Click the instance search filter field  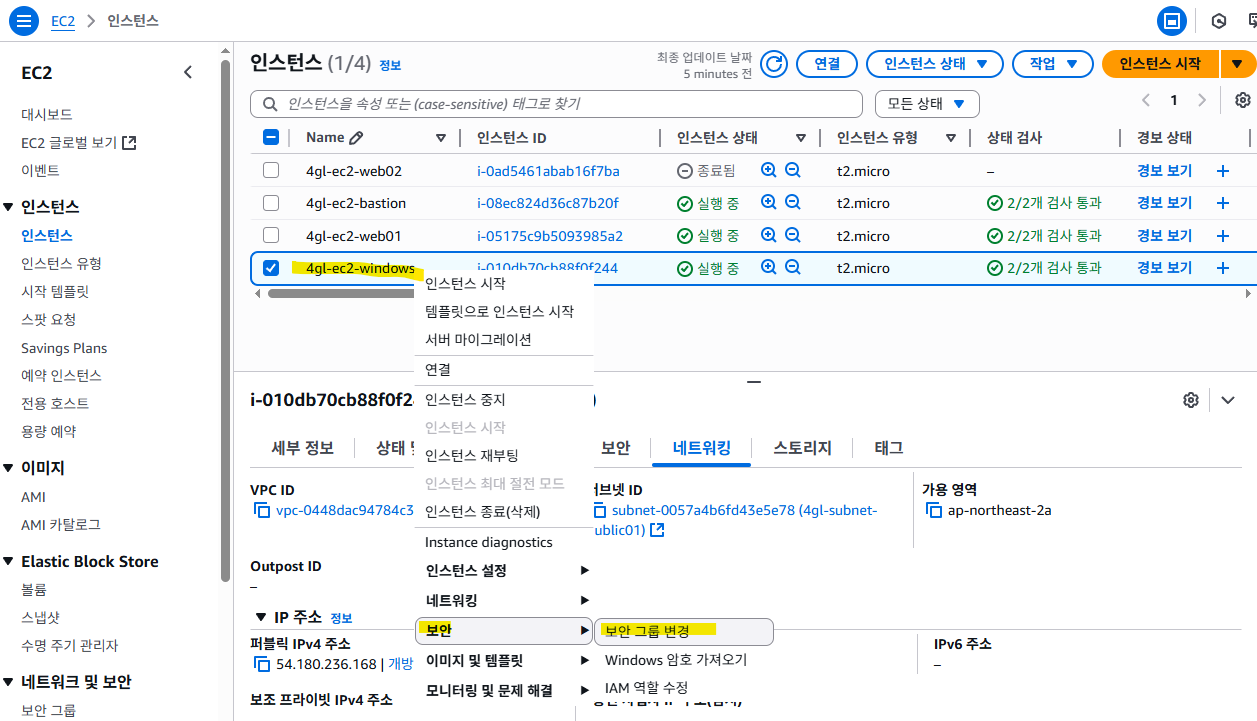click(x=556, y=104)
